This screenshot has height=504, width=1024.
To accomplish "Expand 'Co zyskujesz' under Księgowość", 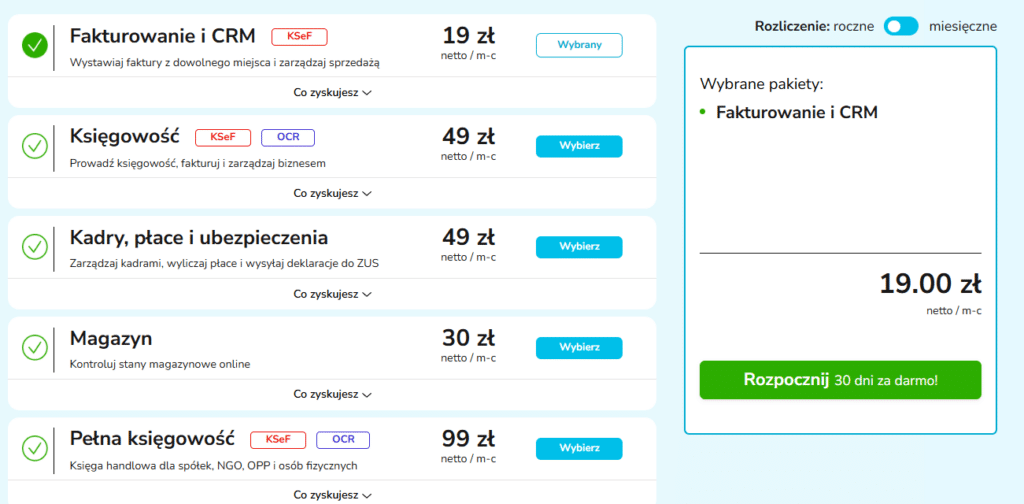I will 332,193.
